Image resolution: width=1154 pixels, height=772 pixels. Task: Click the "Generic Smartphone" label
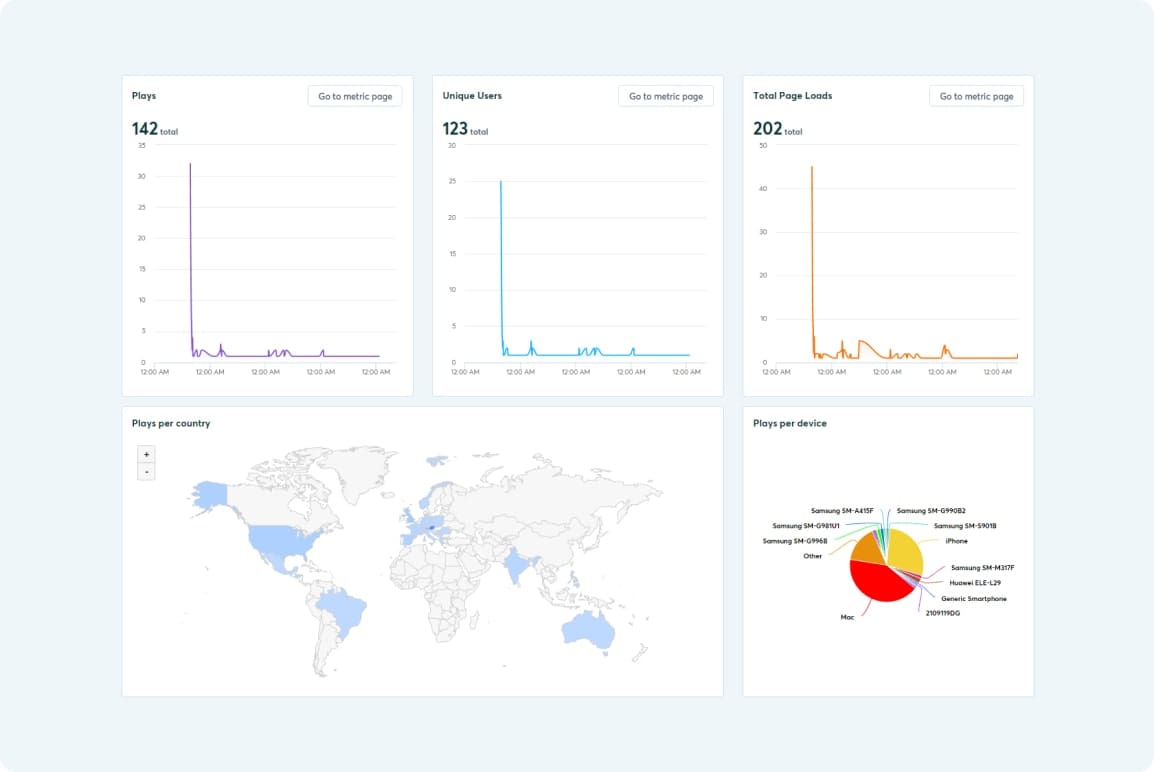[974, 599]
